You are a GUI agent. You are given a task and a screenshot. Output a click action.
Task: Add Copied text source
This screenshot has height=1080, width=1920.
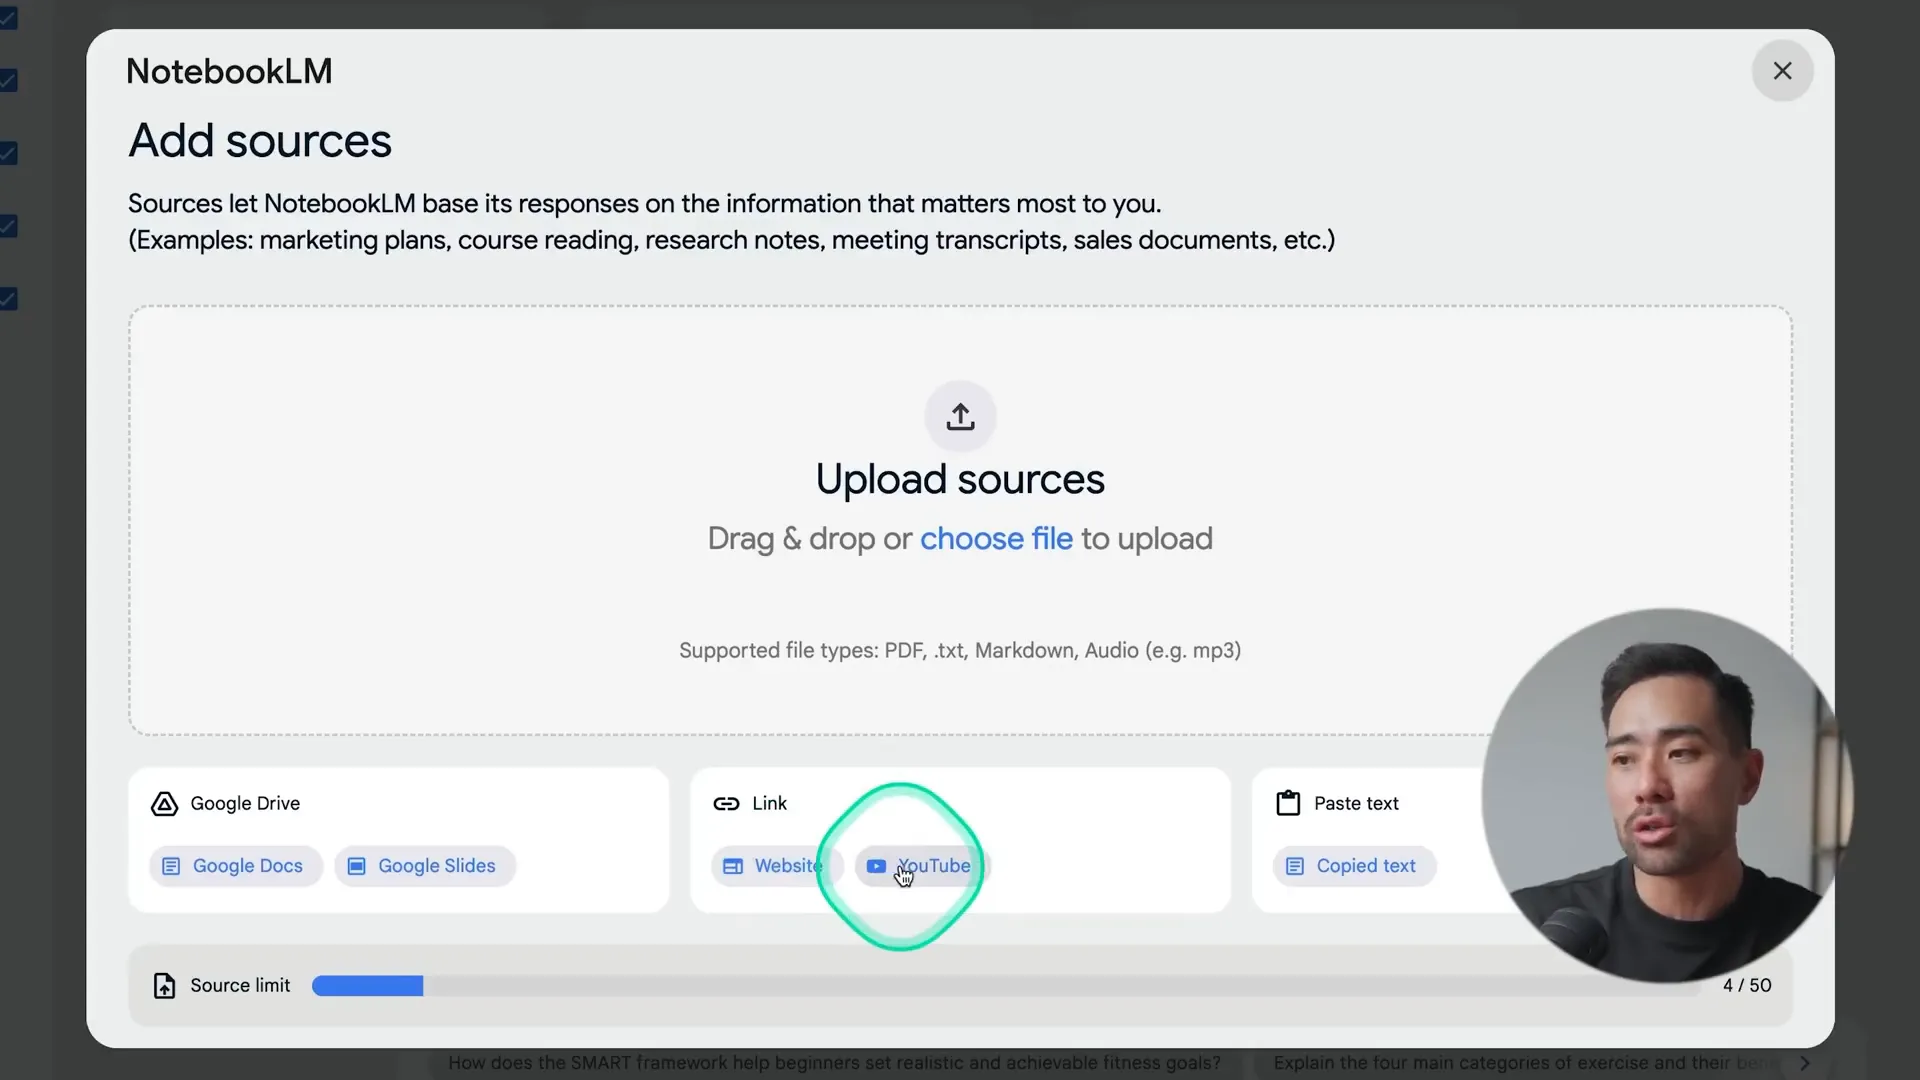pyautogui.click(x=1354, y=866)
